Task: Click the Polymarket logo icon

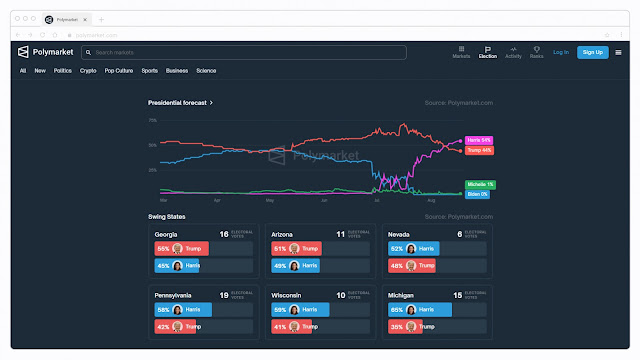Action: point(23,52)
